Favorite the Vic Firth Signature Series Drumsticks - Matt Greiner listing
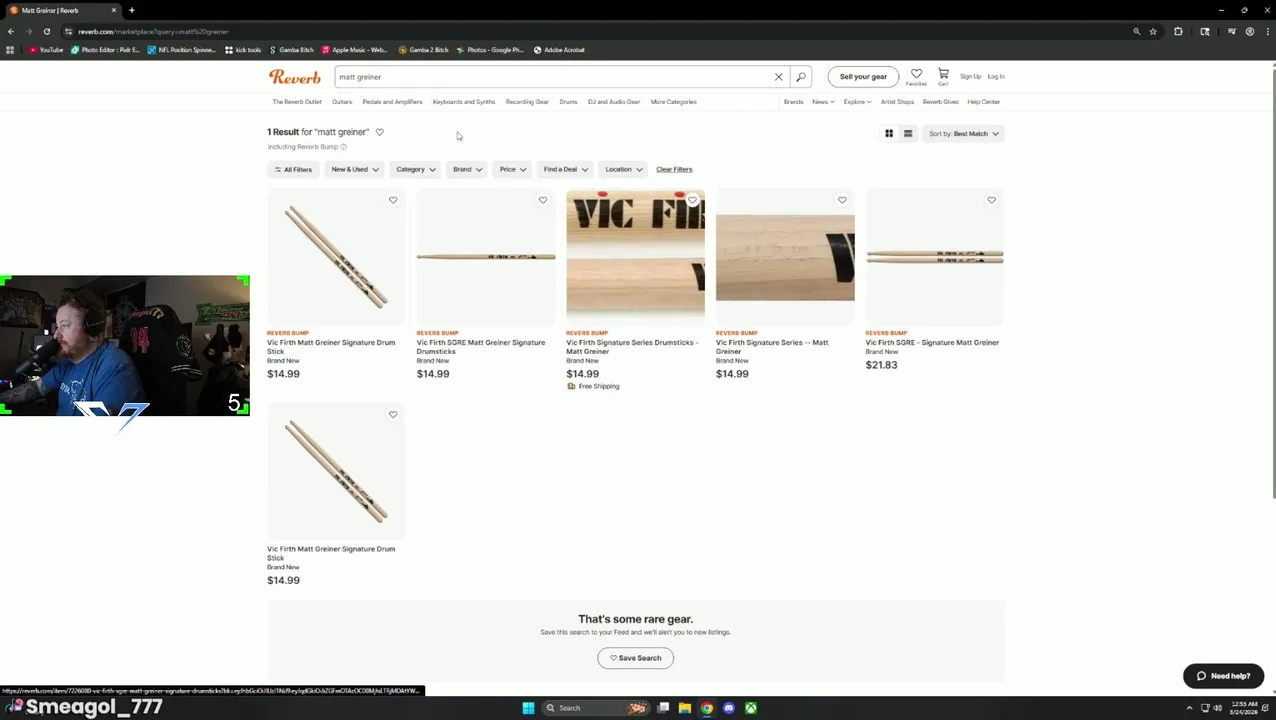 point(692,200)
